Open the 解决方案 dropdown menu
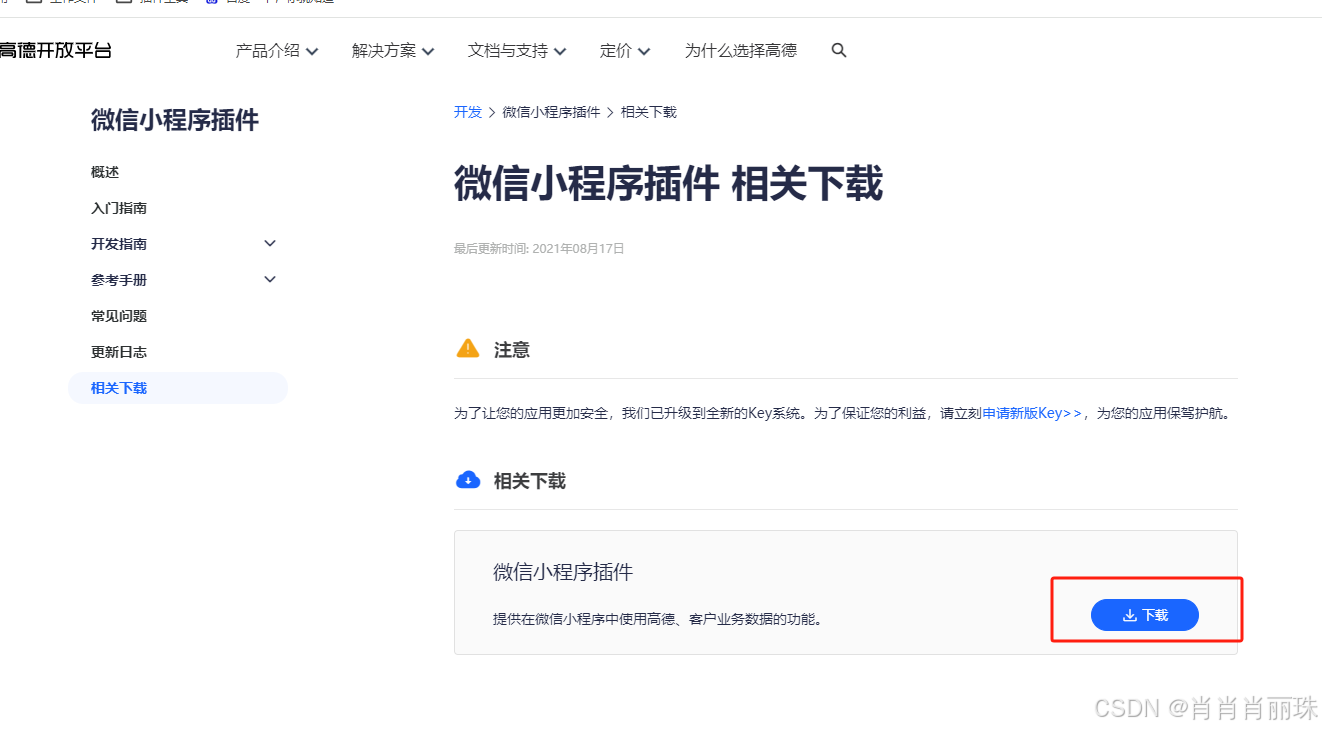Image resolution: width=1322 pixels, height=730 pixels. 393,50
